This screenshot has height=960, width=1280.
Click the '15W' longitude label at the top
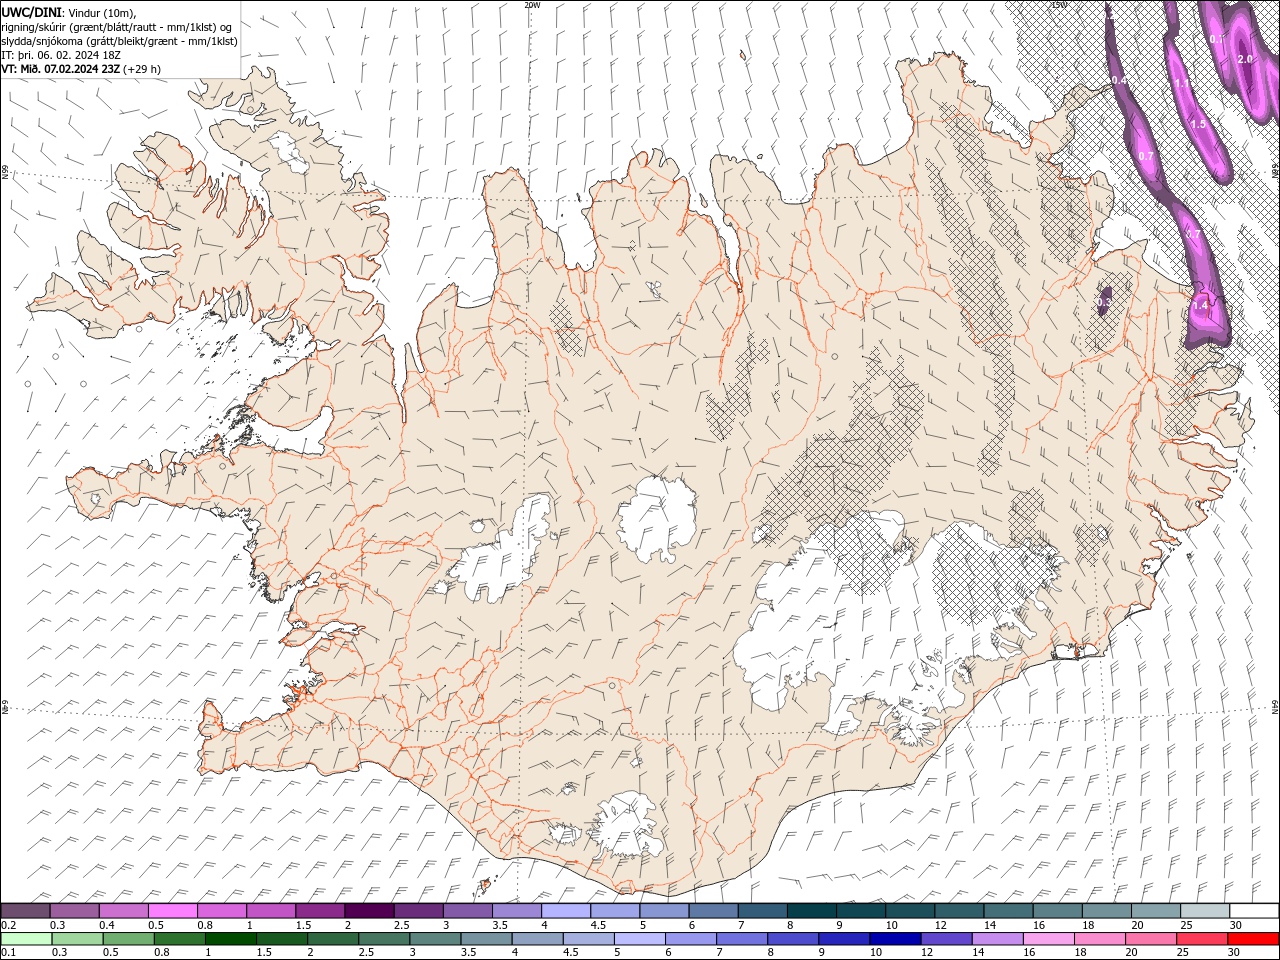tap(1058, 5)
